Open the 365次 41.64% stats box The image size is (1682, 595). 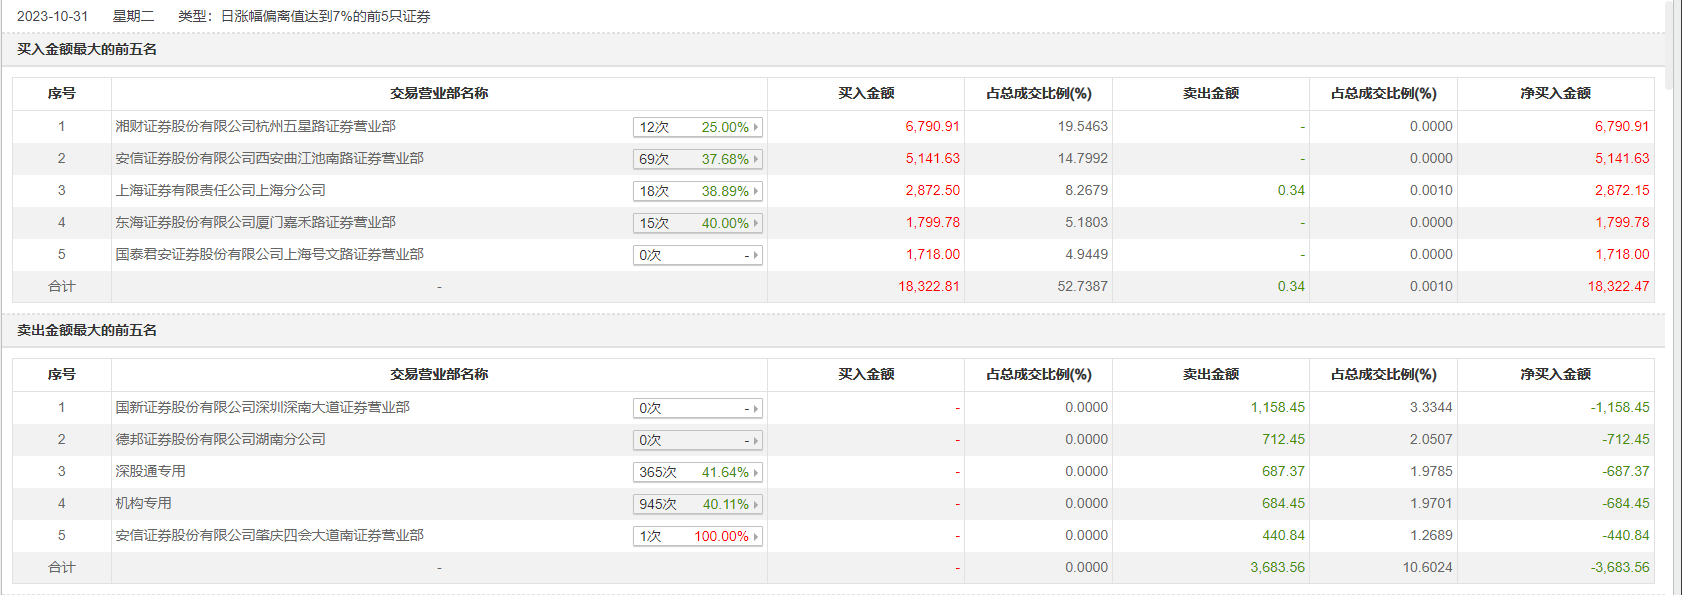[697, 472]
